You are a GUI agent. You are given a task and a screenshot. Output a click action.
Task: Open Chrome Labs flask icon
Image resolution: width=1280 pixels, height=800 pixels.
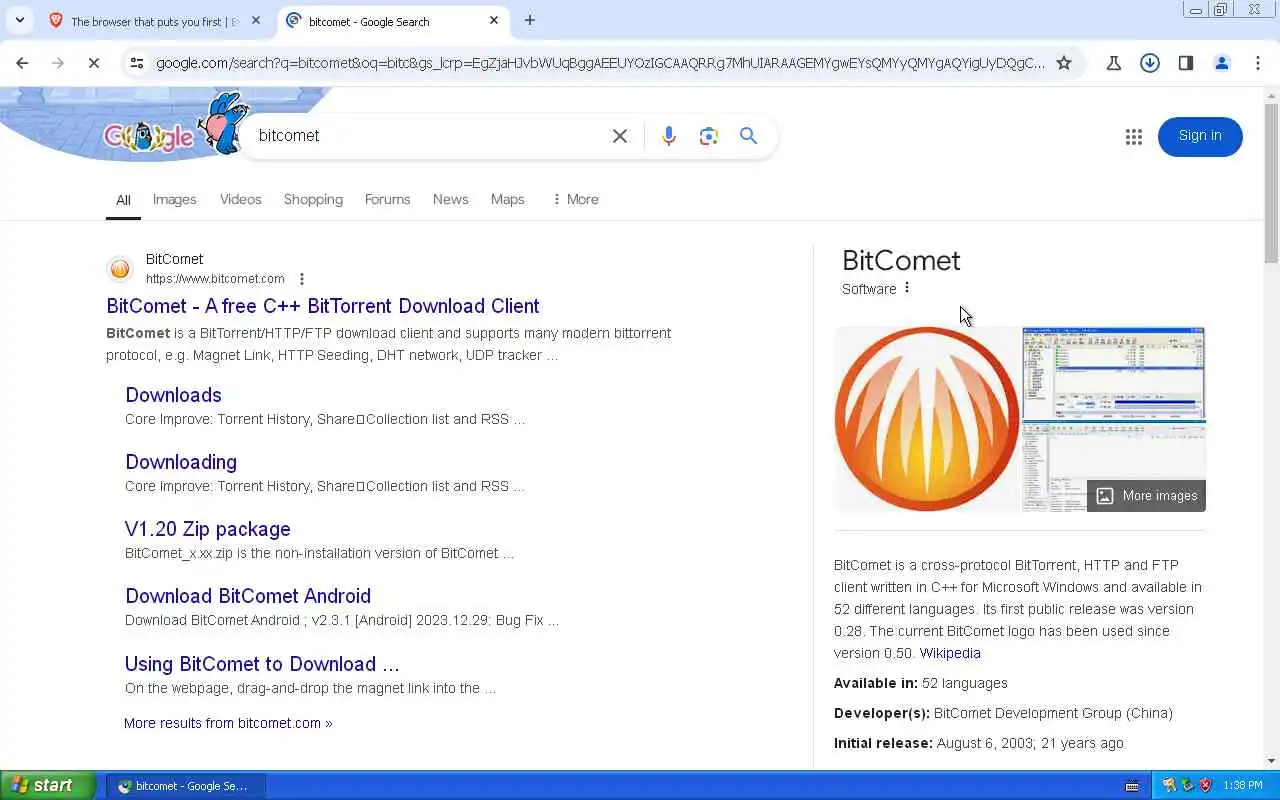[1113, 63]
